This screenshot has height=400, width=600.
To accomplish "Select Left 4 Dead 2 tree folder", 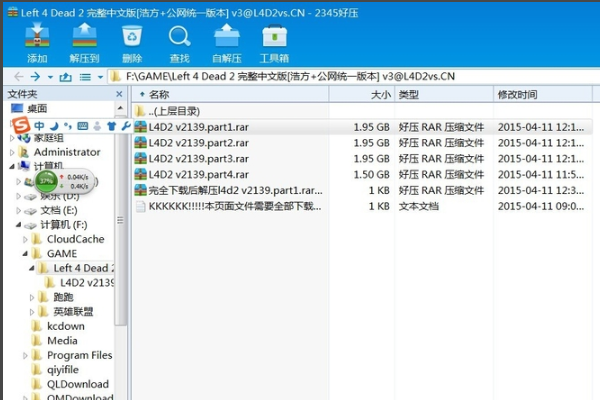I will (83, 268).
